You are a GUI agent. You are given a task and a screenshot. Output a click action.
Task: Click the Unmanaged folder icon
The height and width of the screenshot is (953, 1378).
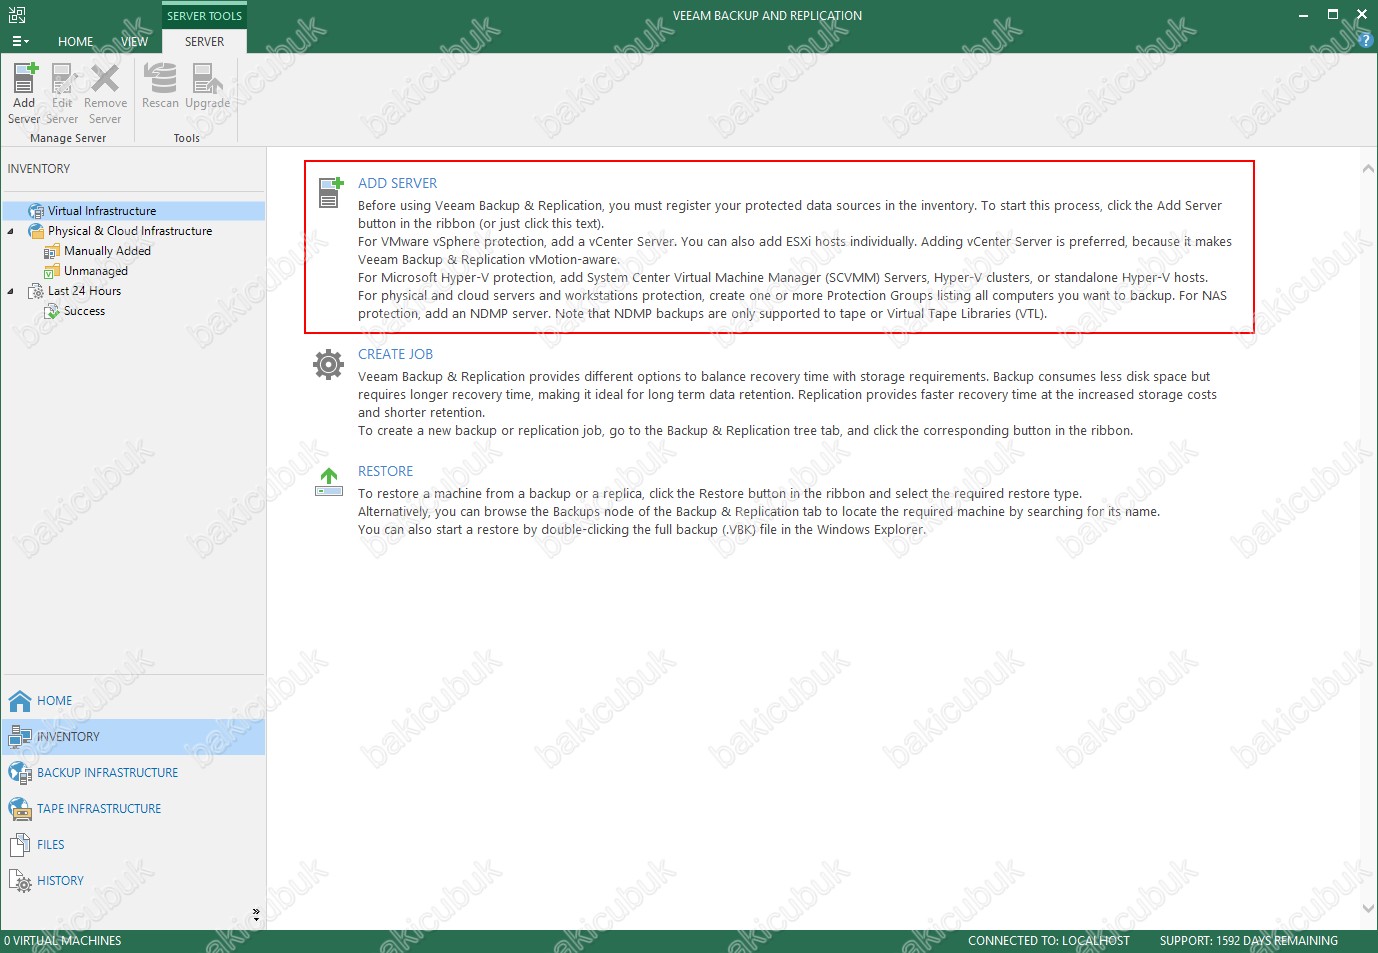(52, 271)
